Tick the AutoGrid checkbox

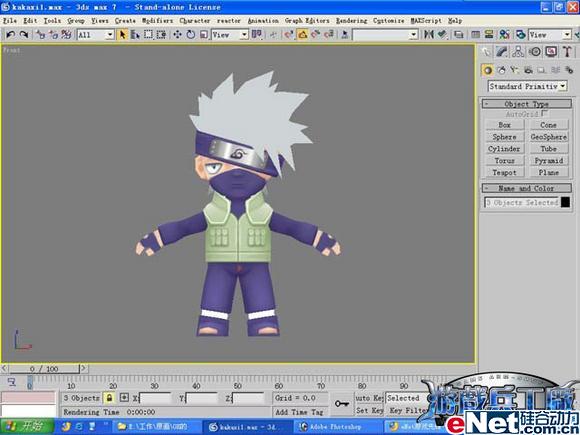pyautogui.click(x=544, y=114)
